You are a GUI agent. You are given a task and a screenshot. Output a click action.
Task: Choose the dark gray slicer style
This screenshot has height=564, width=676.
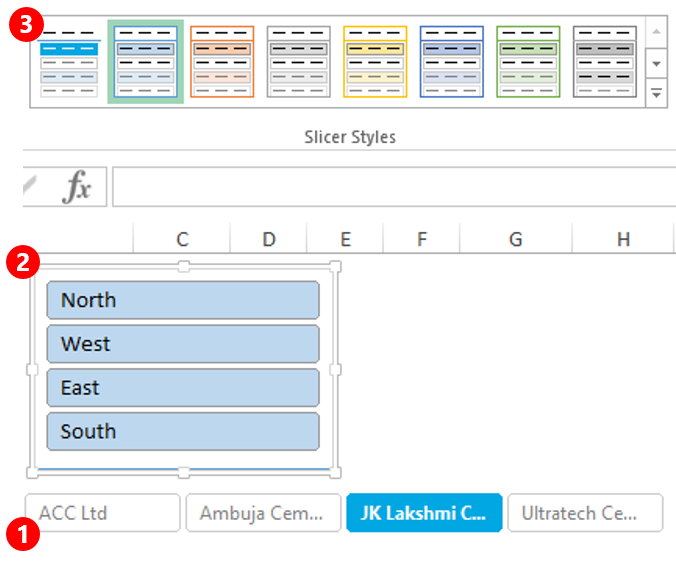tap(605, 62)
